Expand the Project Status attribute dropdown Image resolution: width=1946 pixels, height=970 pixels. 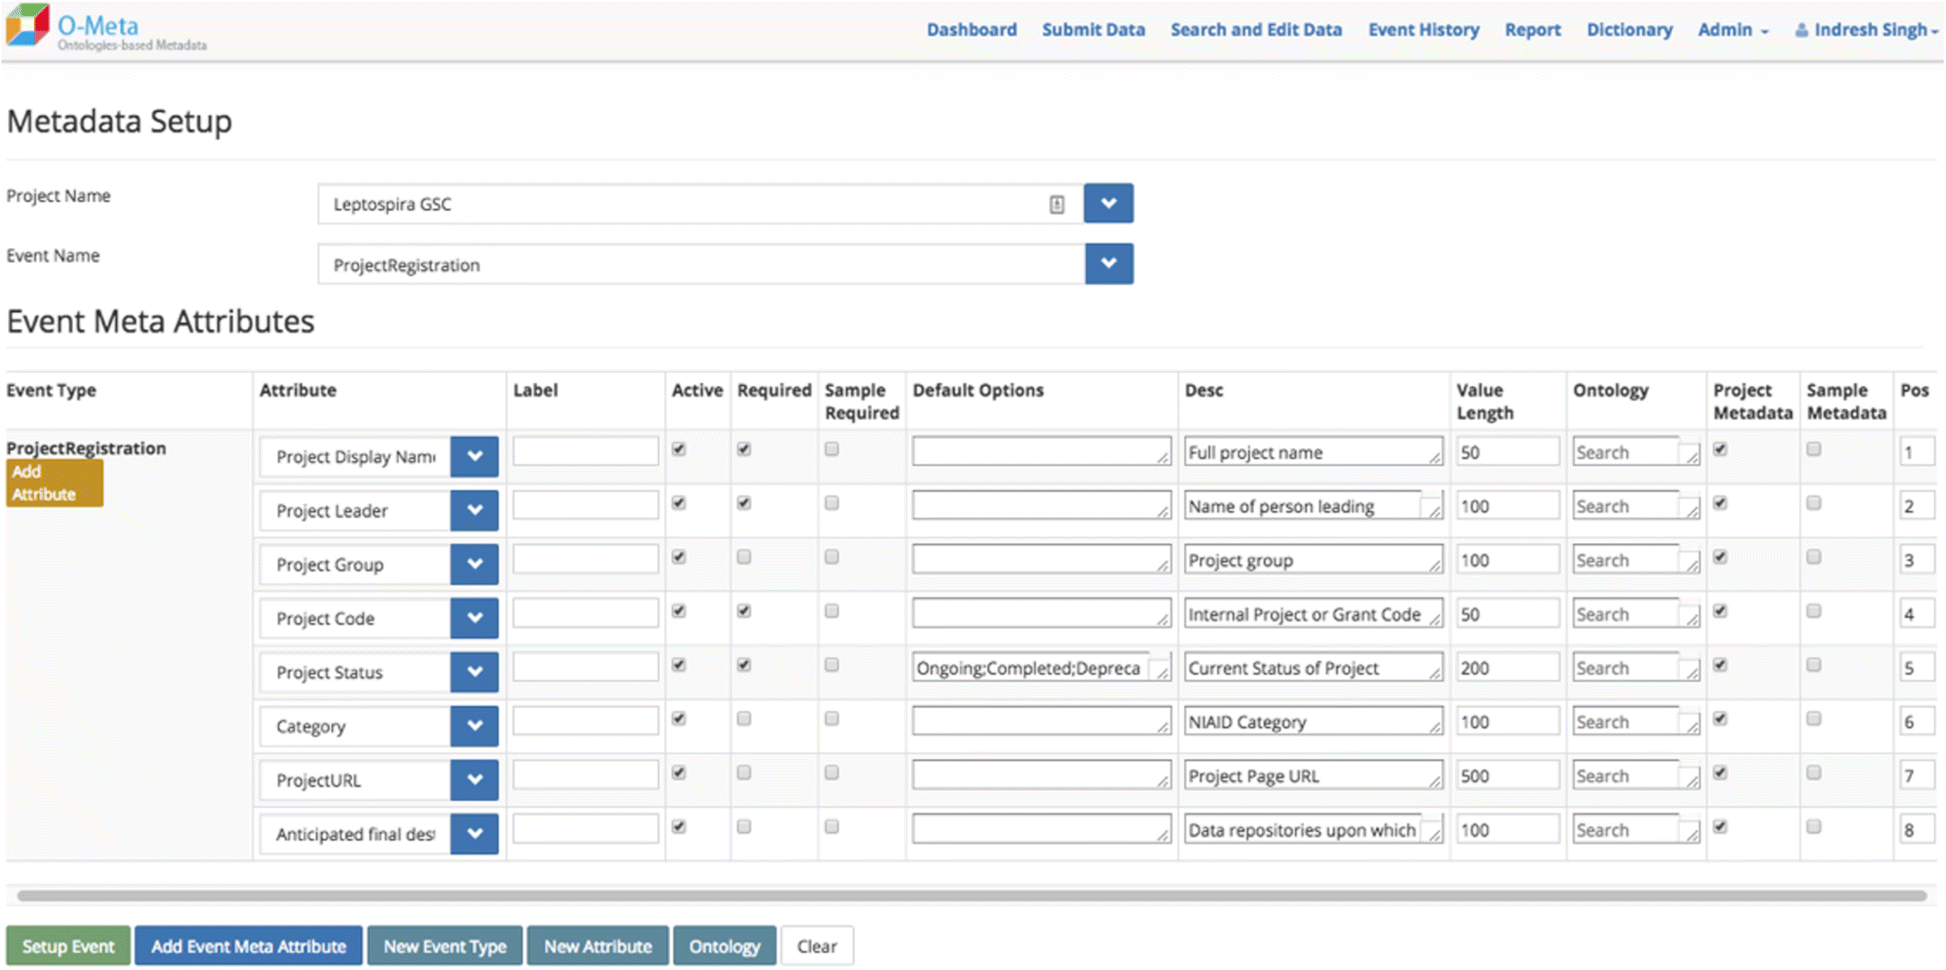[x=474, y=672]
